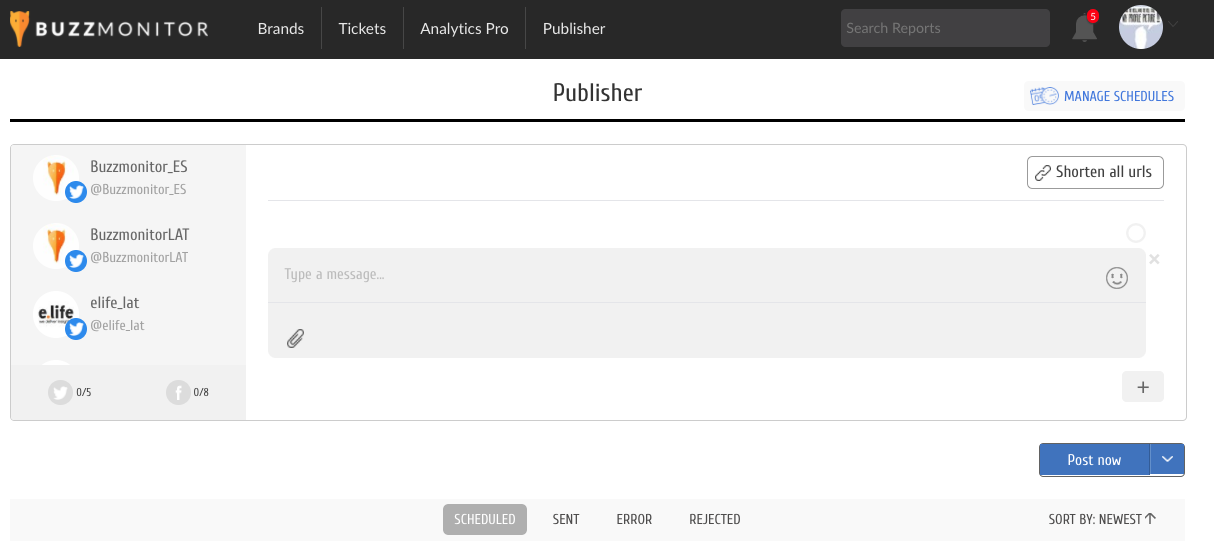This screenshot has height=560, width=1214.
Task: Select the BuzzmonitorLAT Twitter account
Action: click(x=128, y=246)
